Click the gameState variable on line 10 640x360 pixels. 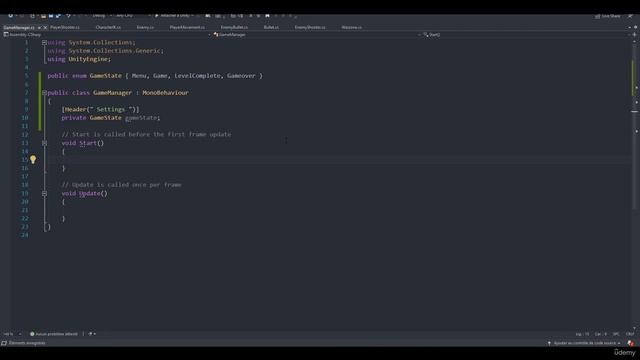pyautogui.click(x=141, y=118)
